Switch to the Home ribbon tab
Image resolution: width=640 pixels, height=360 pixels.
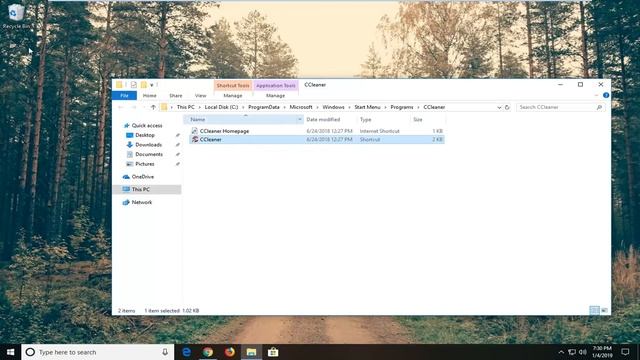pos(149,96)
